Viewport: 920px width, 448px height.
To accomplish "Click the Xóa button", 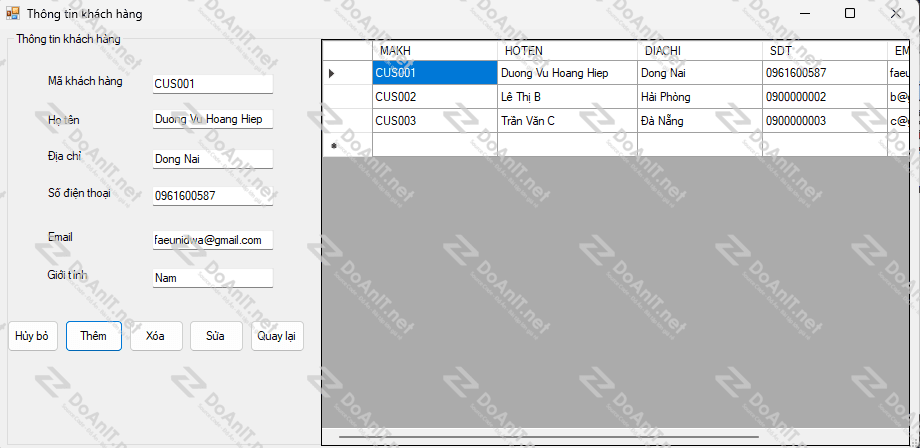I will tap(155, 336).
